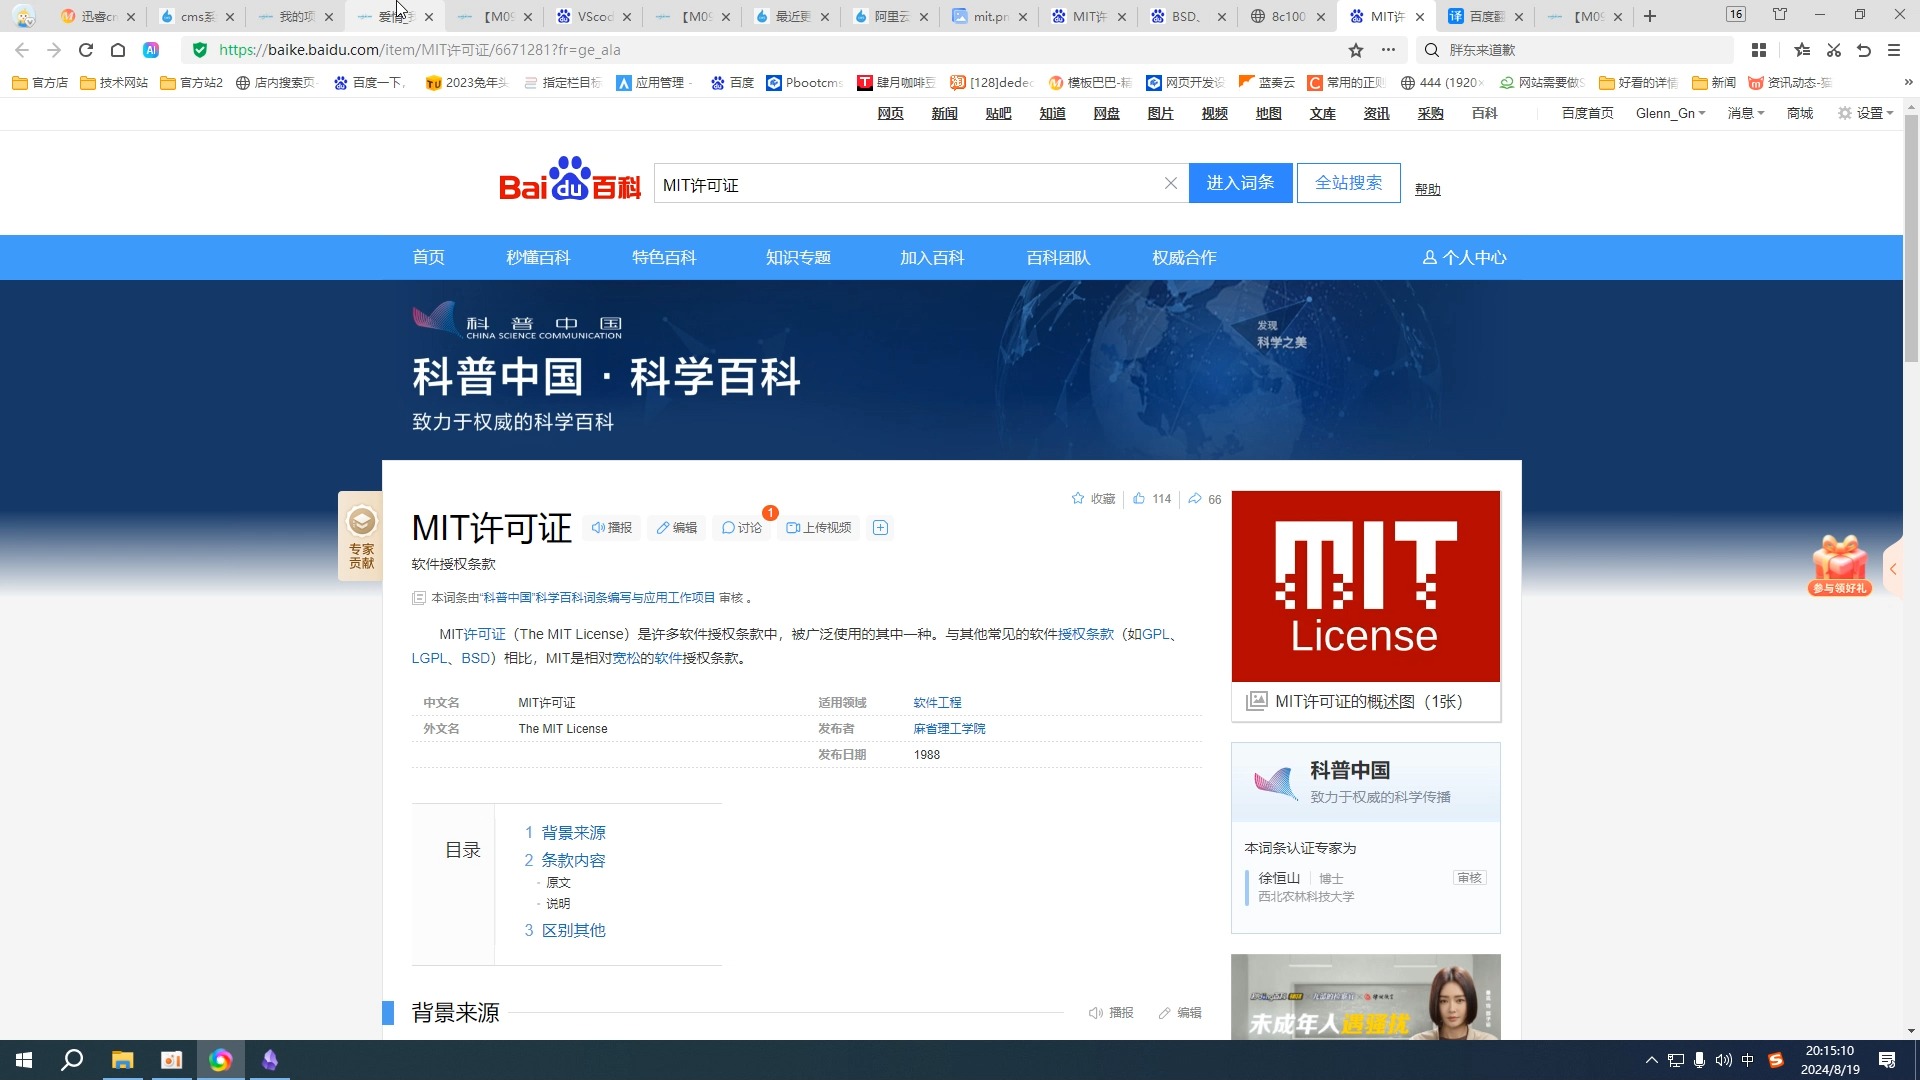Open a new browser tab with plus

tap(1650, 16)
